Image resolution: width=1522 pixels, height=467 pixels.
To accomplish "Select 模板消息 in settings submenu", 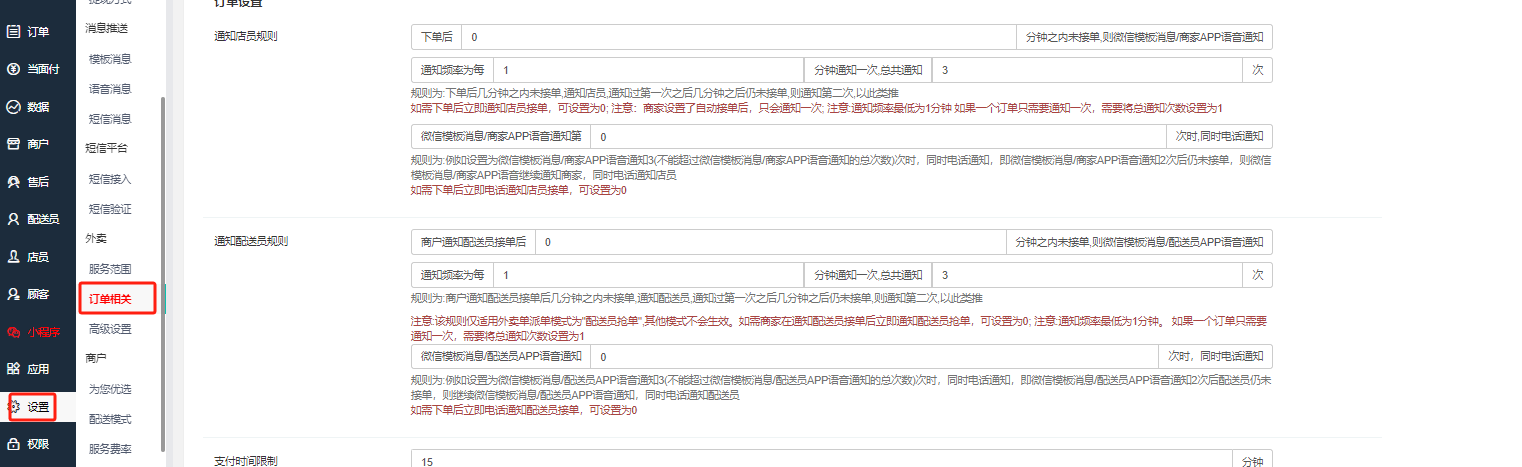I will 110,59.
